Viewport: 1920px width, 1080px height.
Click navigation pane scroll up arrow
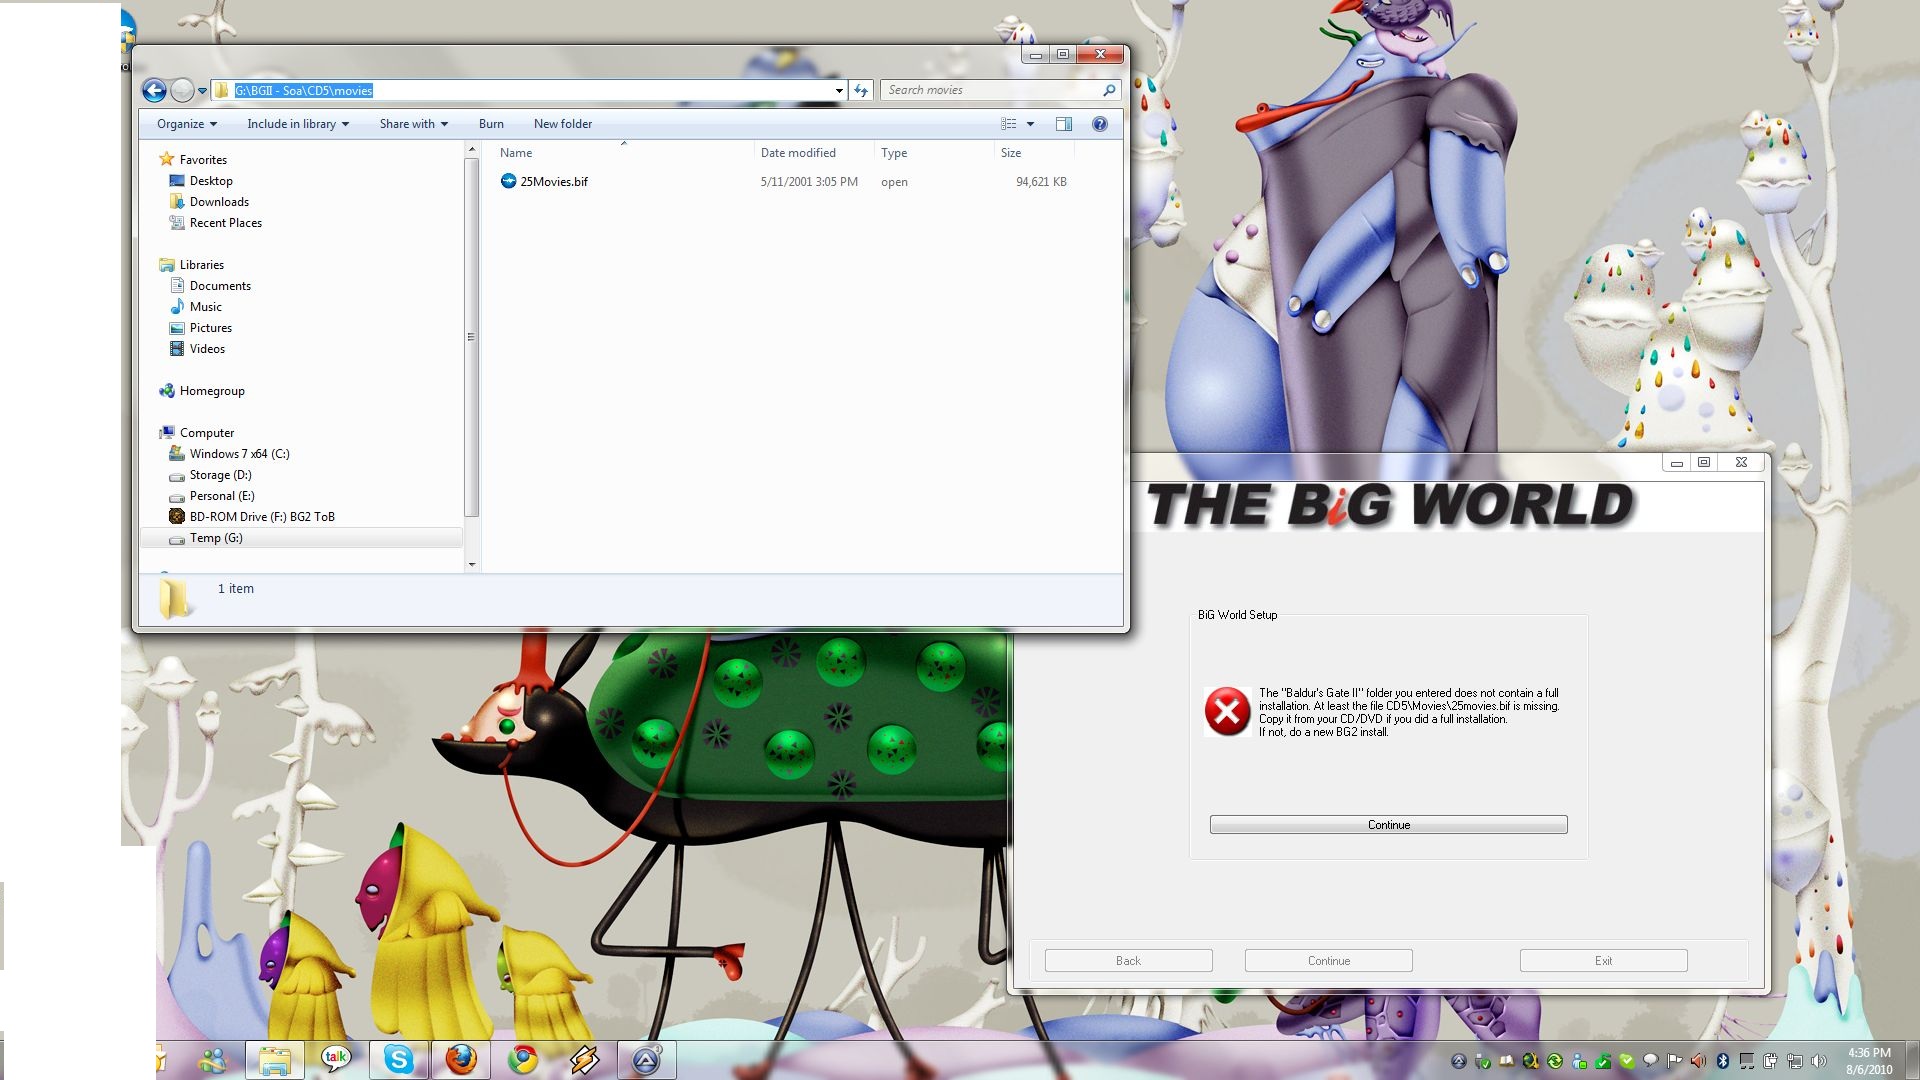coord(472,150)
